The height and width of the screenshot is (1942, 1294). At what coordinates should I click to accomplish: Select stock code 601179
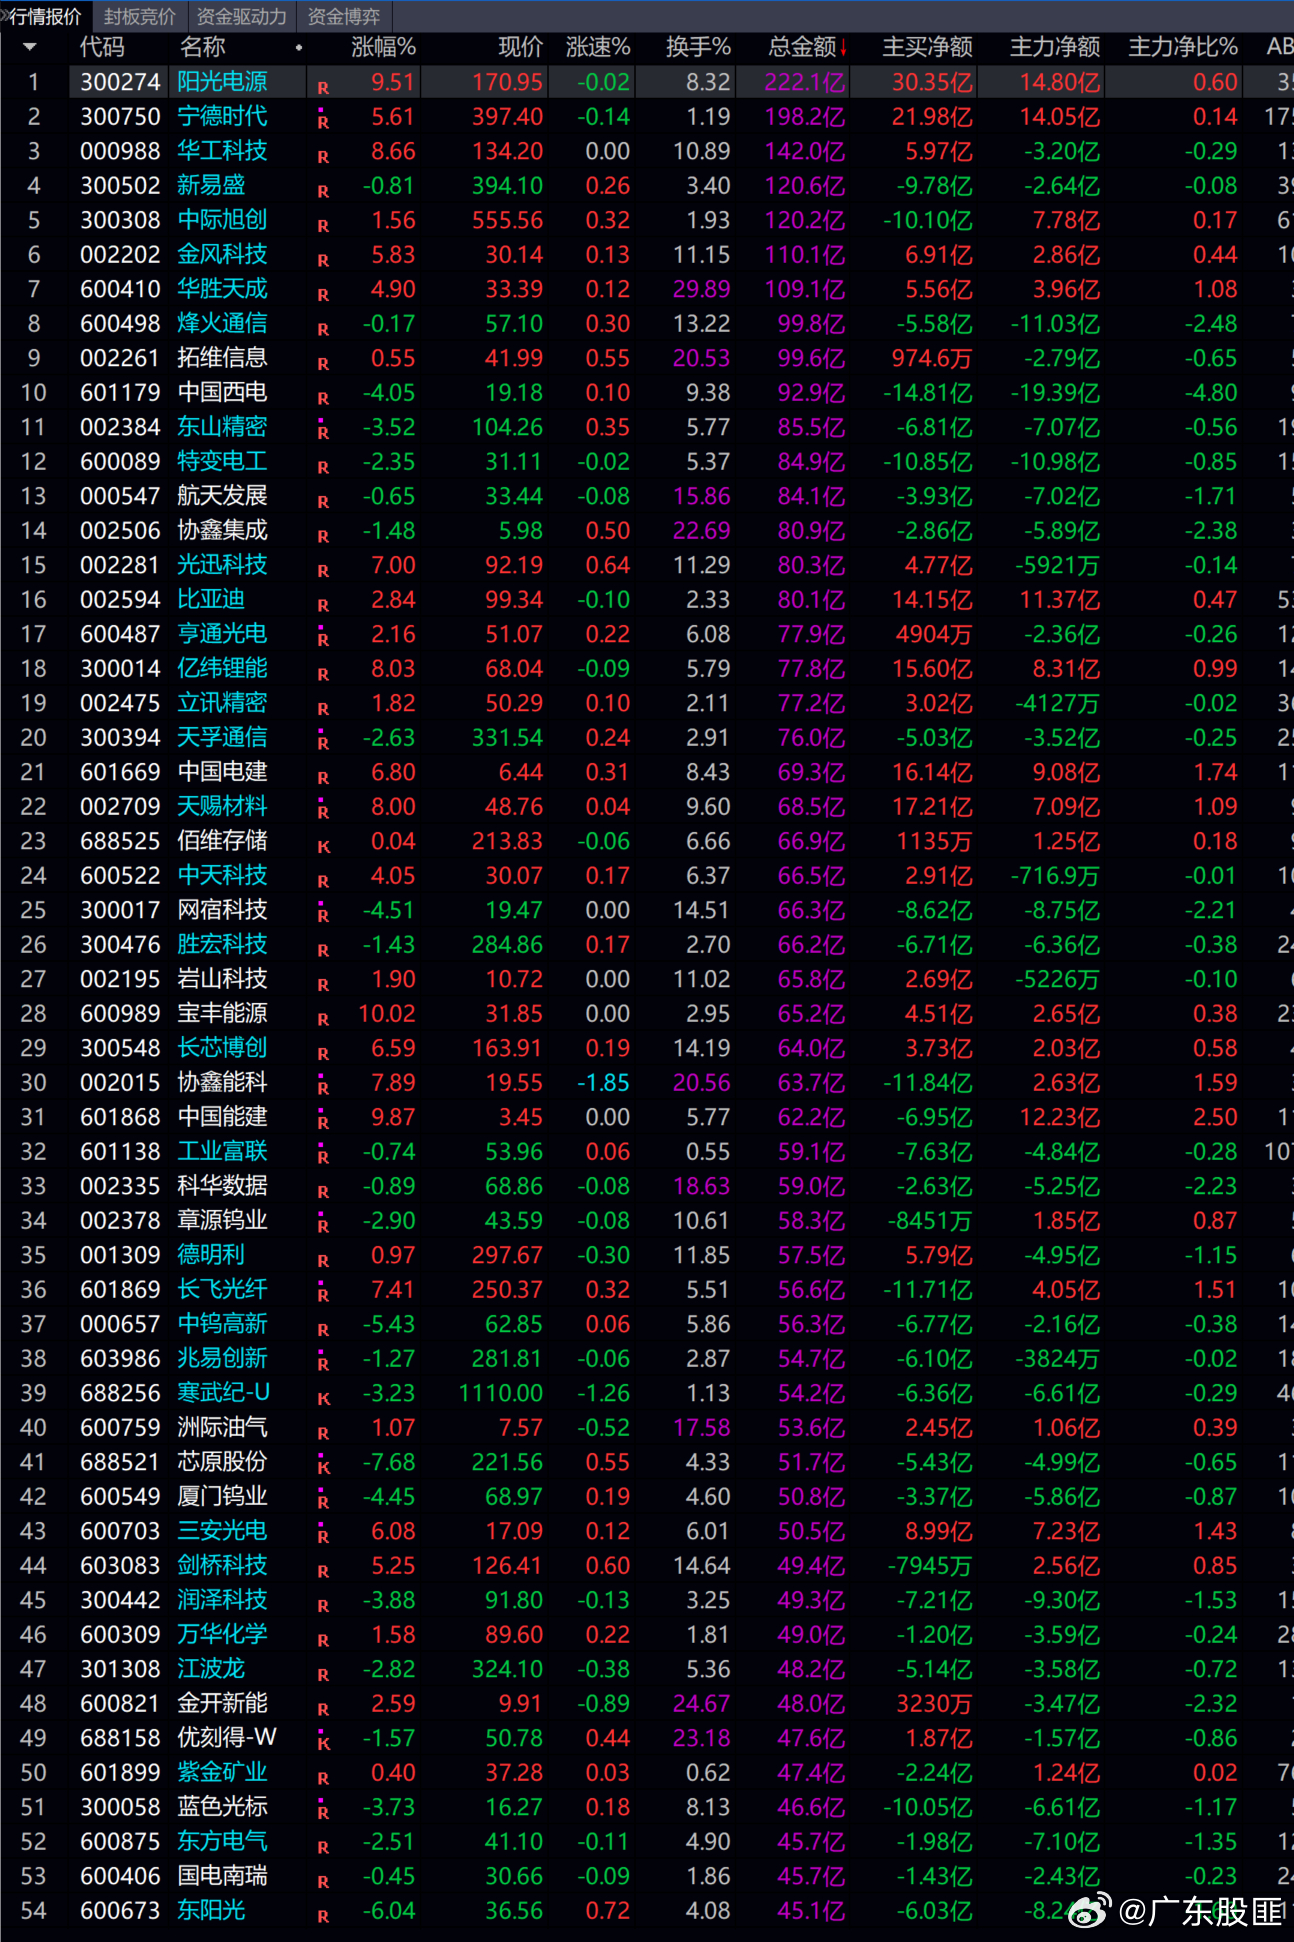tap(120, 392)
